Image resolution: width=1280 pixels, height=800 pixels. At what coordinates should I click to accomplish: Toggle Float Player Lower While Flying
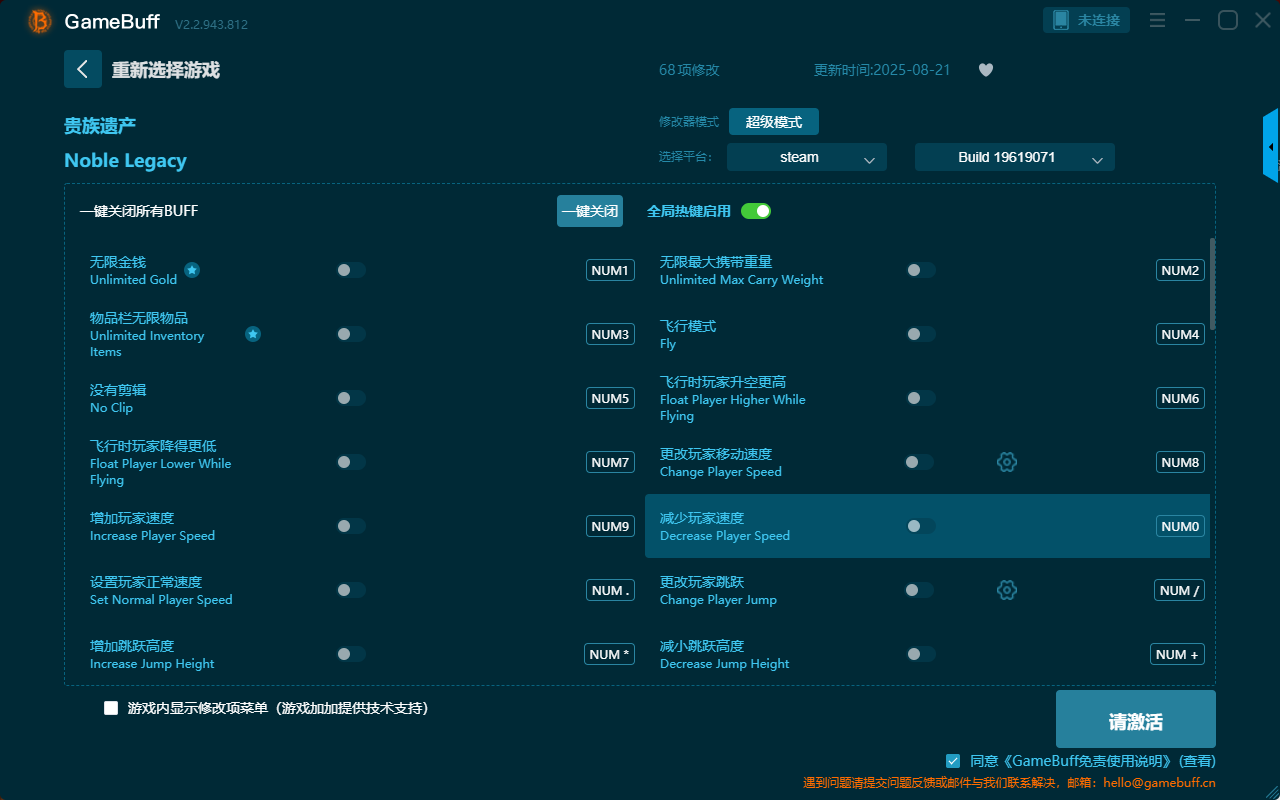point(351,462)
